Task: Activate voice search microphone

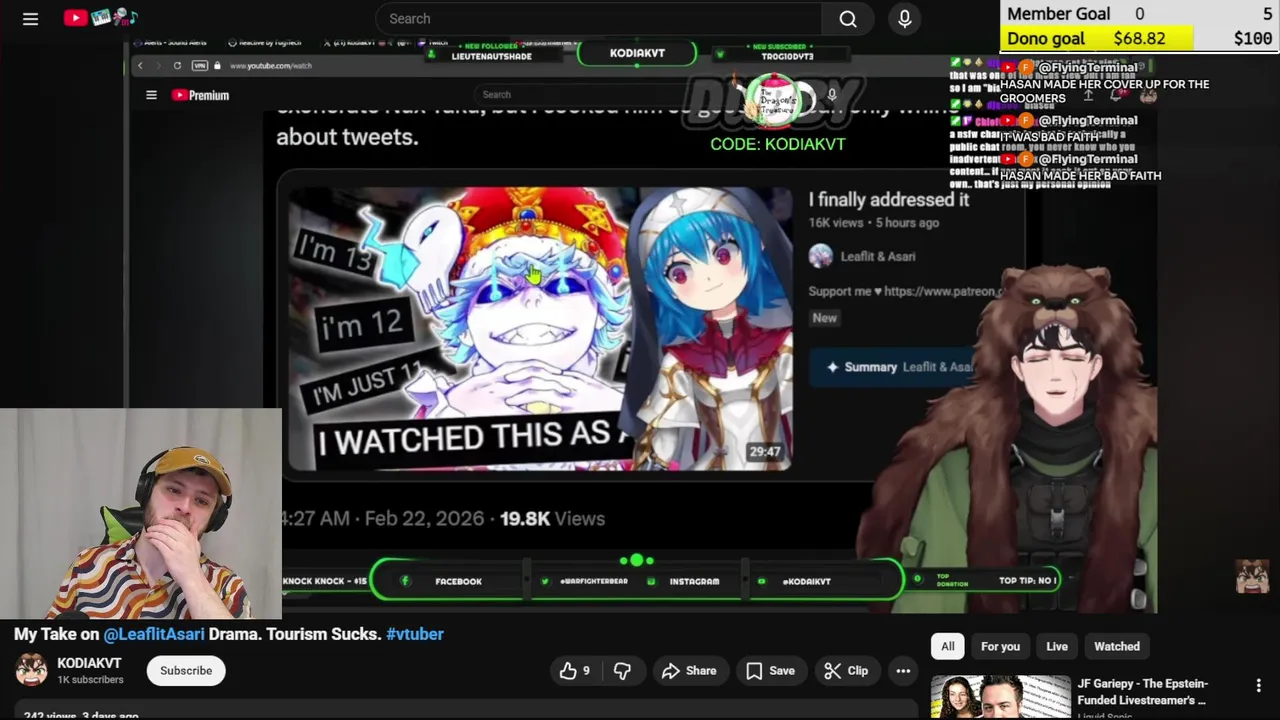Action: (x=905, y=19)
